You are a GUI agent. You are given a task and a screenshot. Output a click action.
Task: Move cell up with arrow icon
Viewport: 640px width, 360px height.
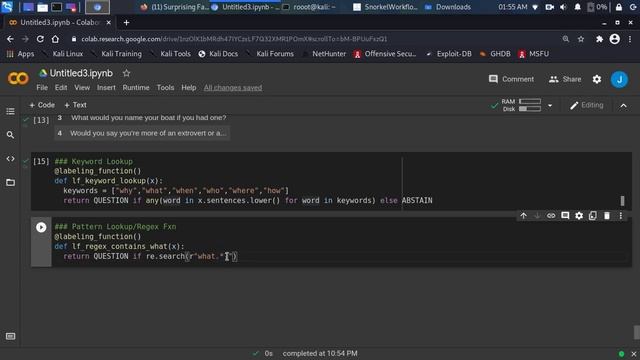point(523,216)
